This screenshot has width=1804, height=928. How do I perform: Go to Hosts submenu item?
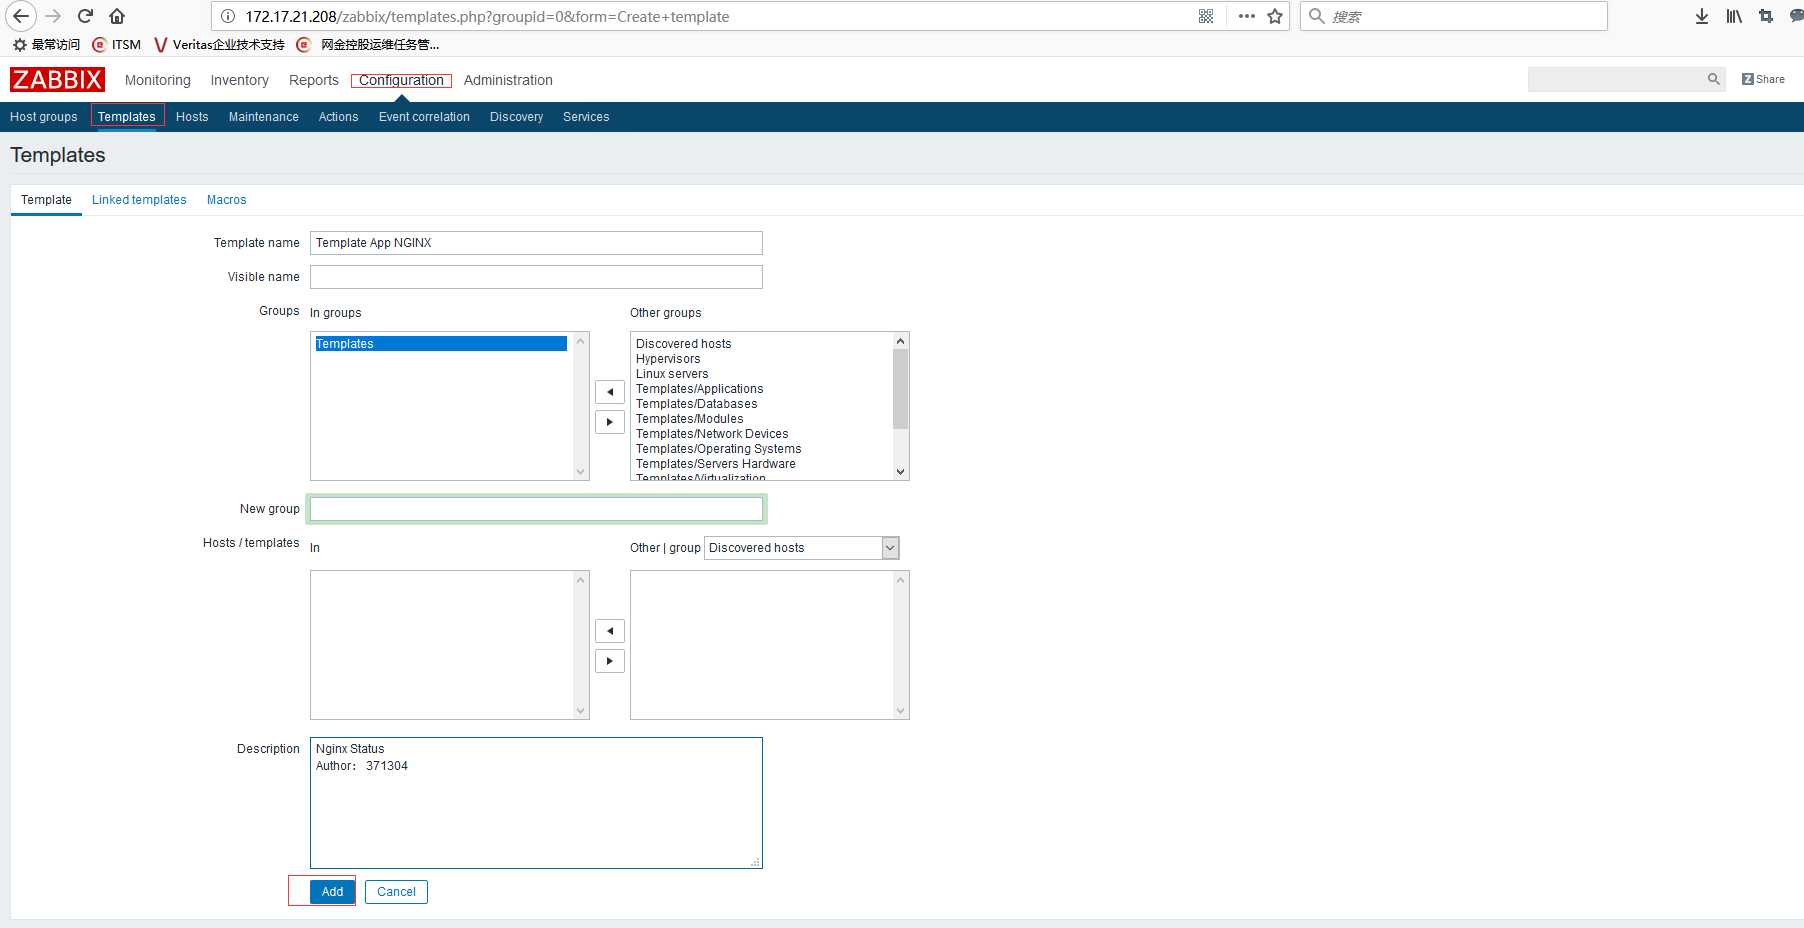point(192,117)
